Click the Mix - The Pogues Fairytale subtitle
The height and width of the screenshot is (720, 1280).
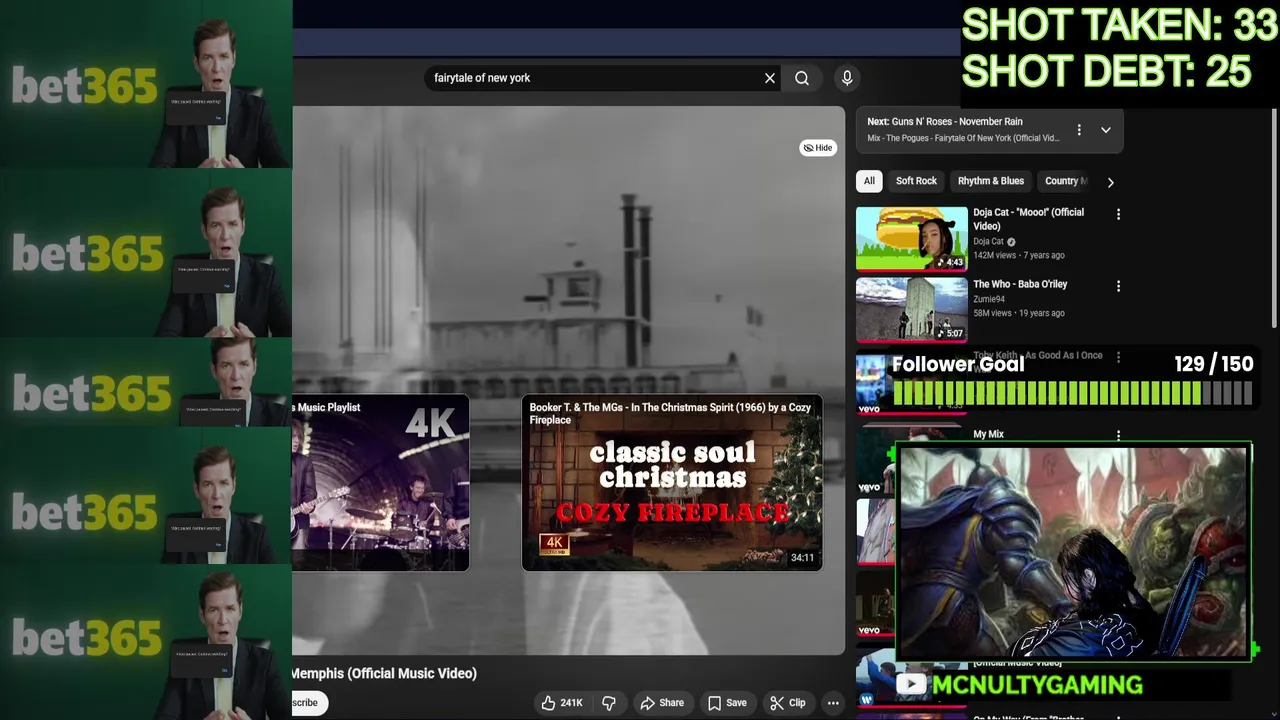tap(963, 138)
